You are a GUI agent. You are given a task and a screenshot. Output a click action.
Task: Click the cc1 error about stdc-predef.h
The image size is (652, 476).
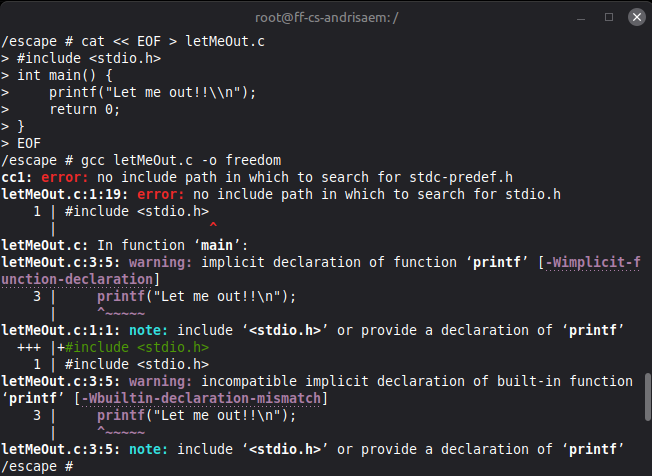coord(257,177)
